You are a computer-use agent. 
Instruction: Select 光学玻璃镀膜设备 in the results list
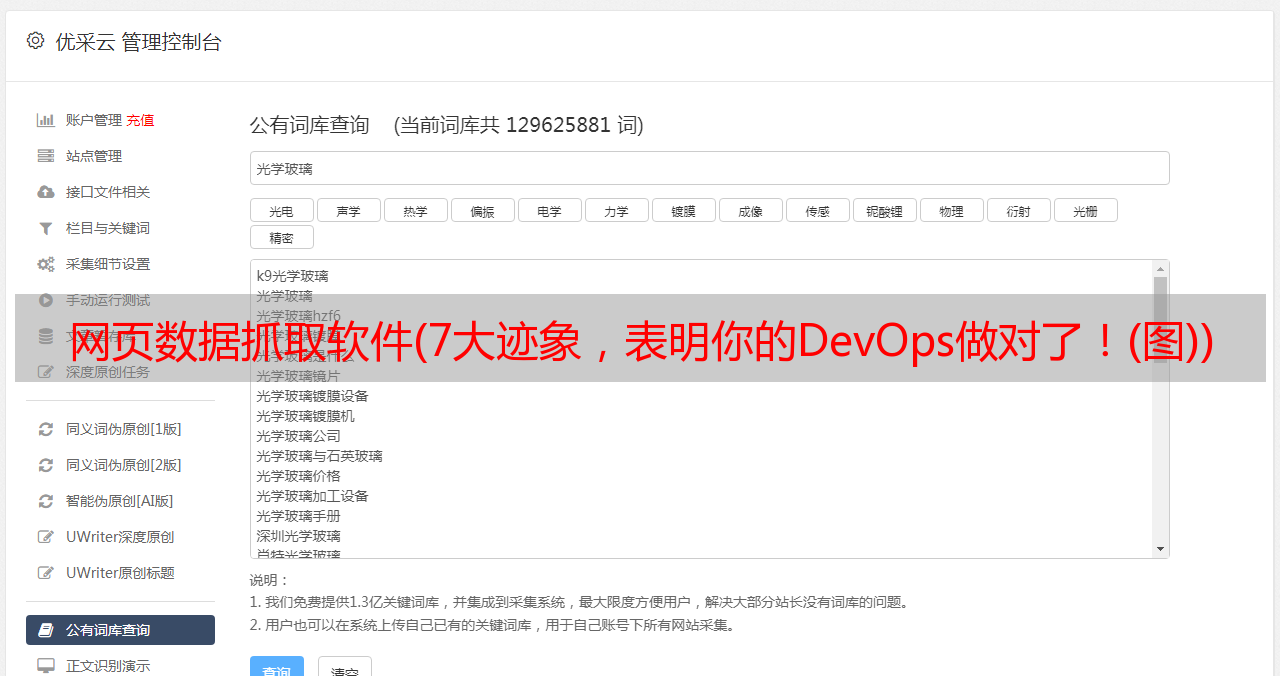coord(312,396)
